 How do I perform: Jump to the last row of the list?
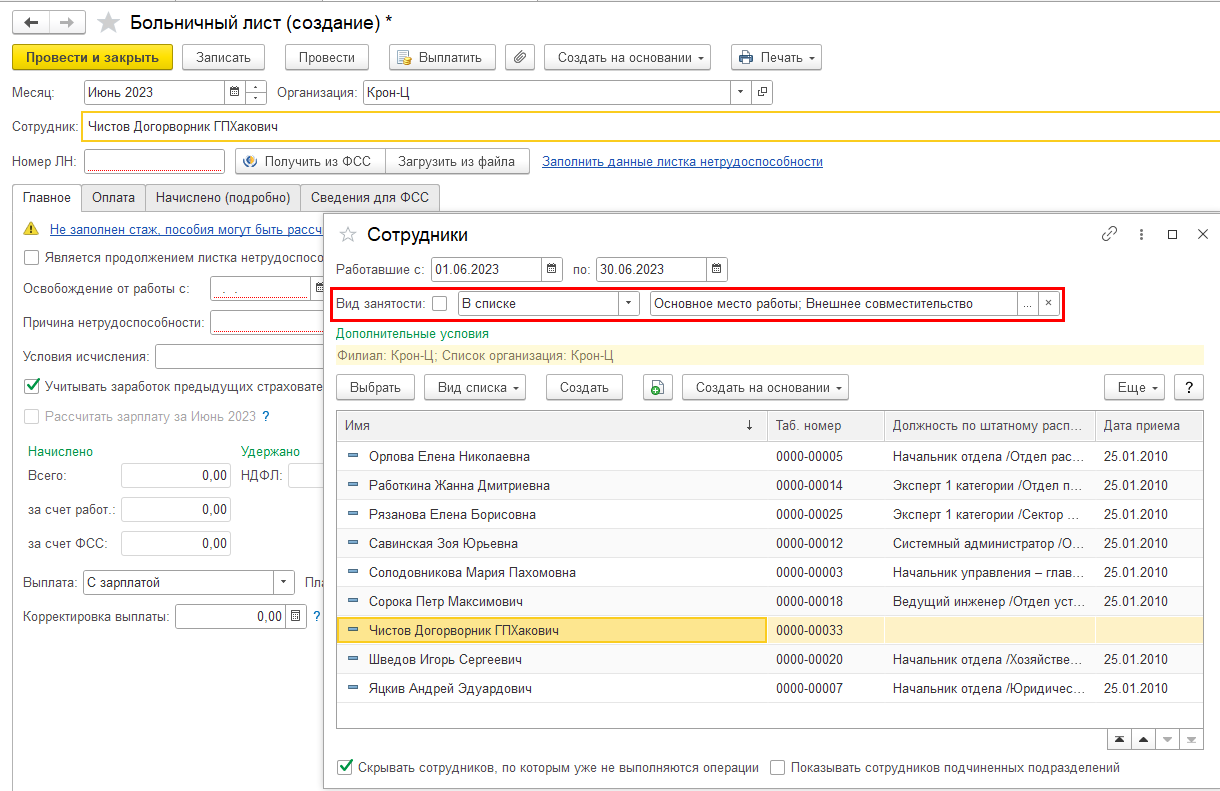(x=1191, y=739)
